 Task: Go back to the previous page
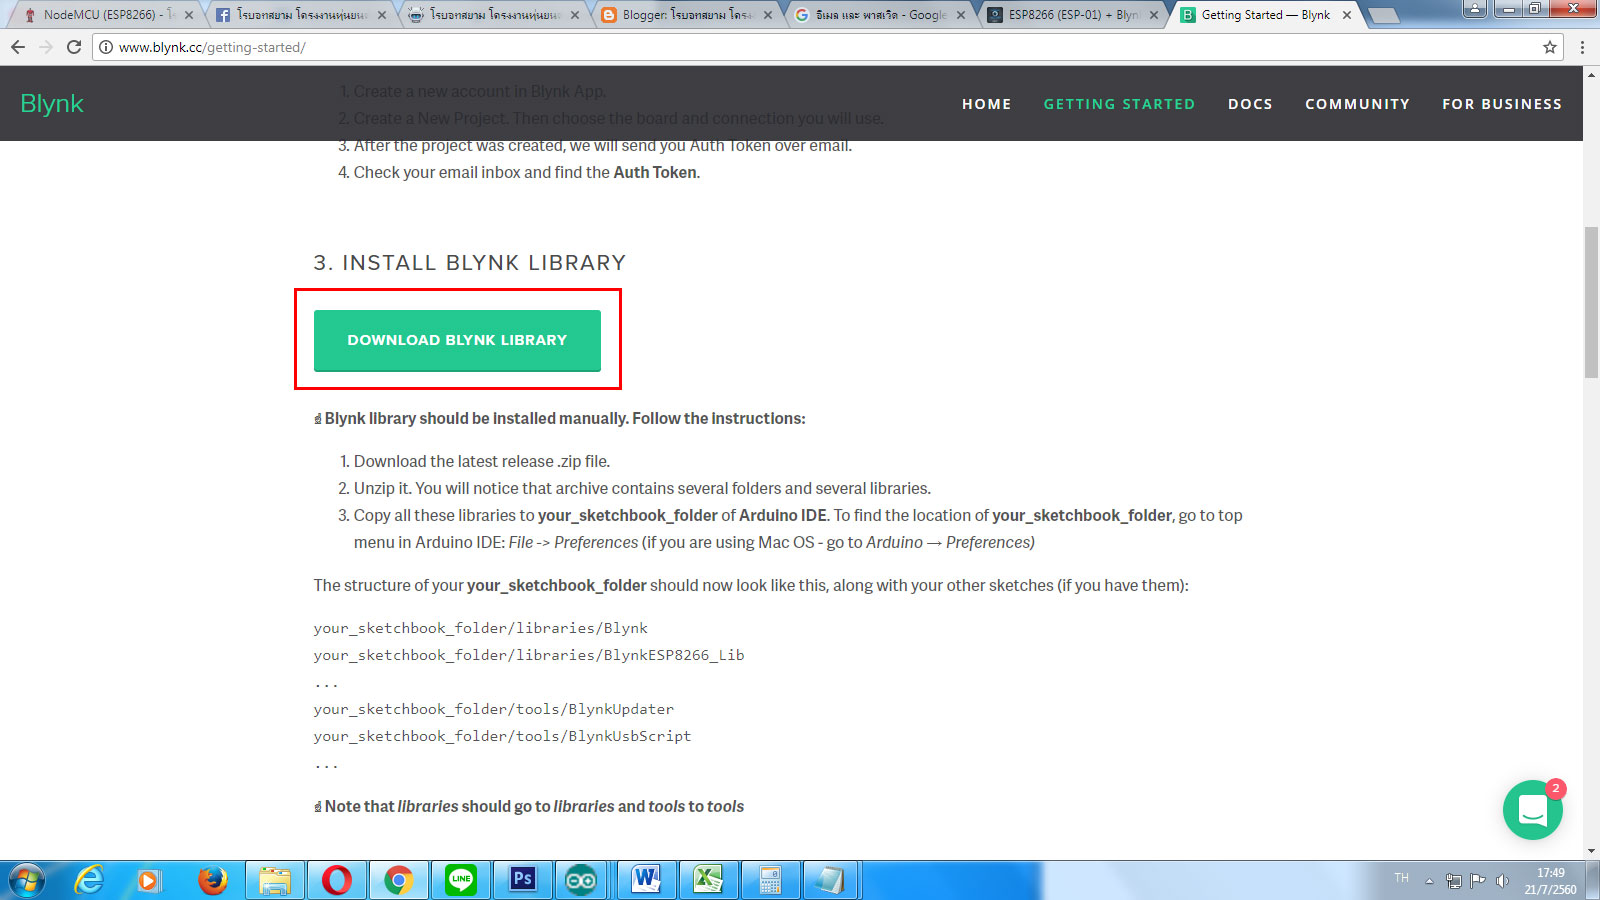point(18,47)
